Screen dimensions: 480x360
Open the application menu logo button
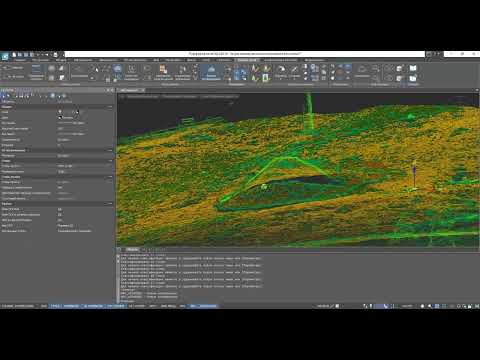pos(5,57)
